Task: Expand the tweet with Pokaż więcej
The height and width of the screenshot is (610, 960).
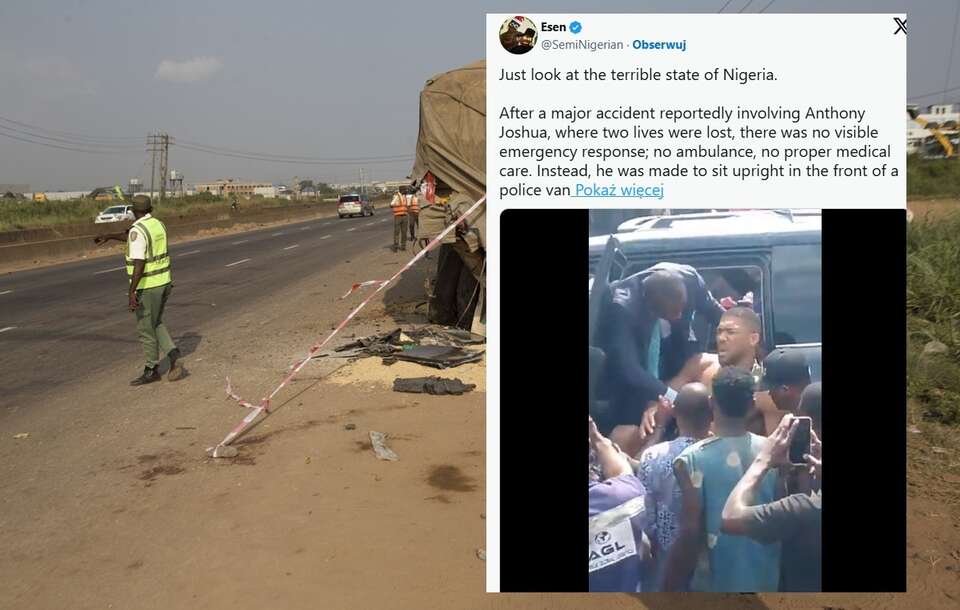Action: coord(619,190)
